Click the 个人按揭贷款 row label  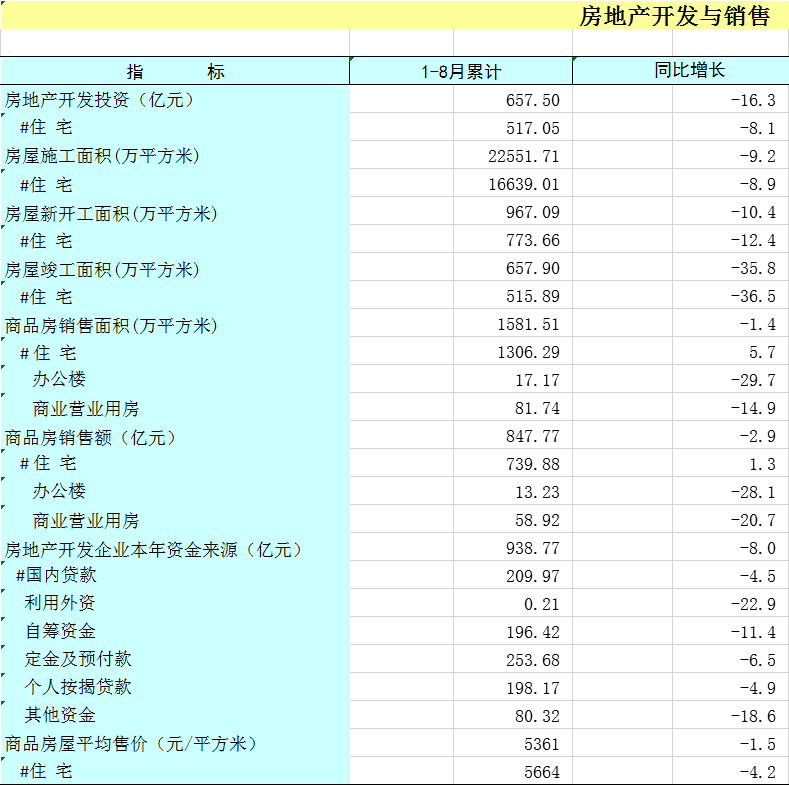(x=78, y=687)
